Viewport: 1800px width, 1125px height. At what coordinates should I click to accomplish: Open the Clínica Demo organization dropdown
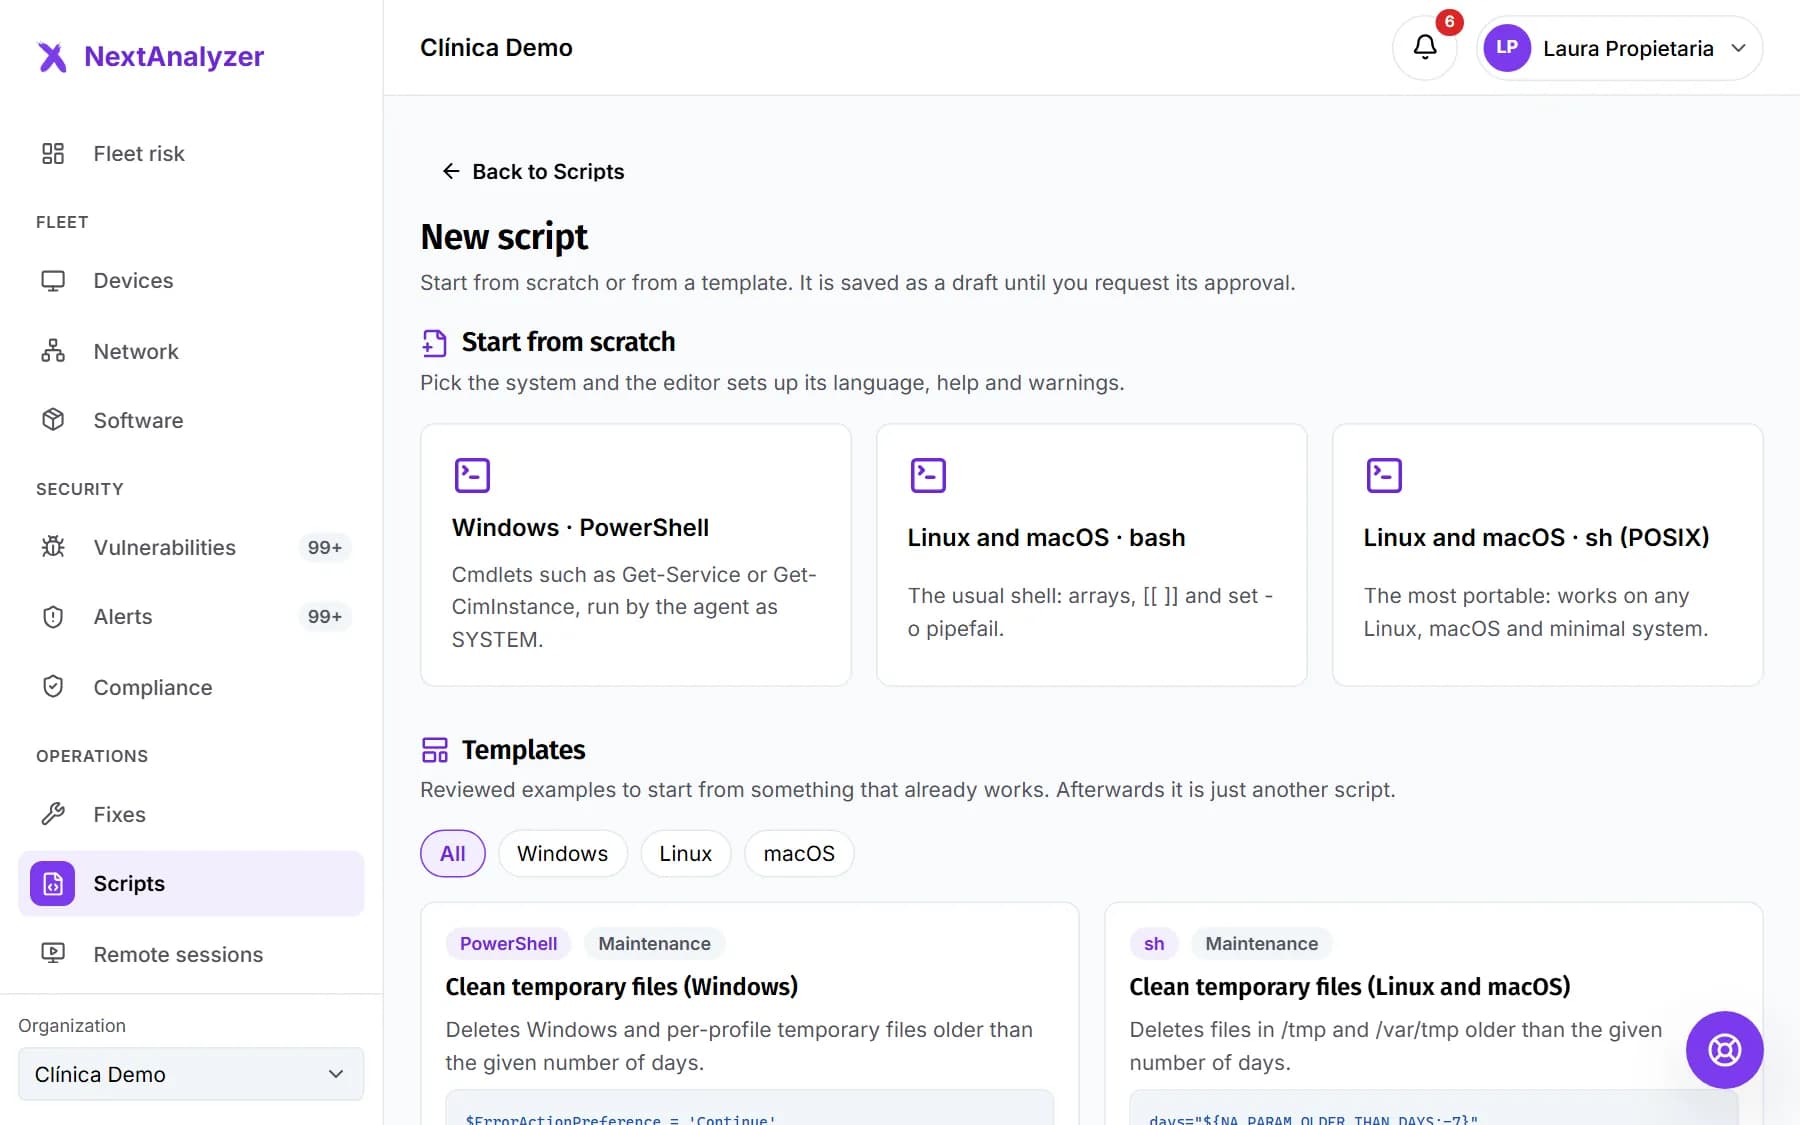click(191, 1074)
